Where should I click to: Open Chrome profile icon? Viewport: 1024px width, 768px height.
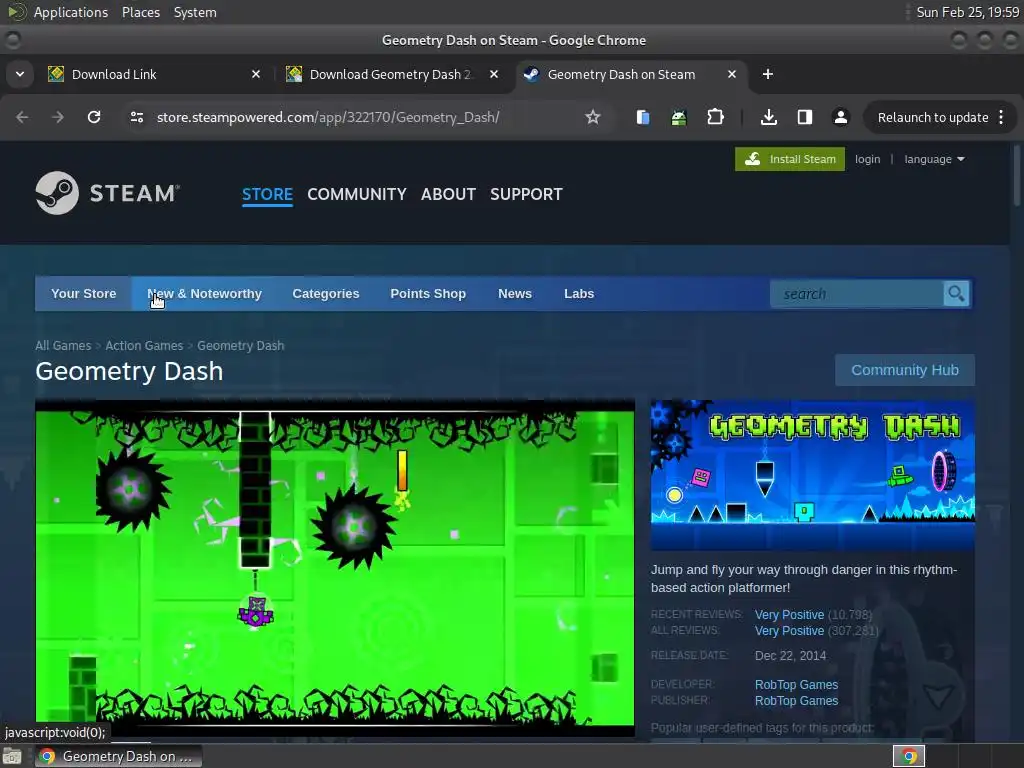(840, 117)
